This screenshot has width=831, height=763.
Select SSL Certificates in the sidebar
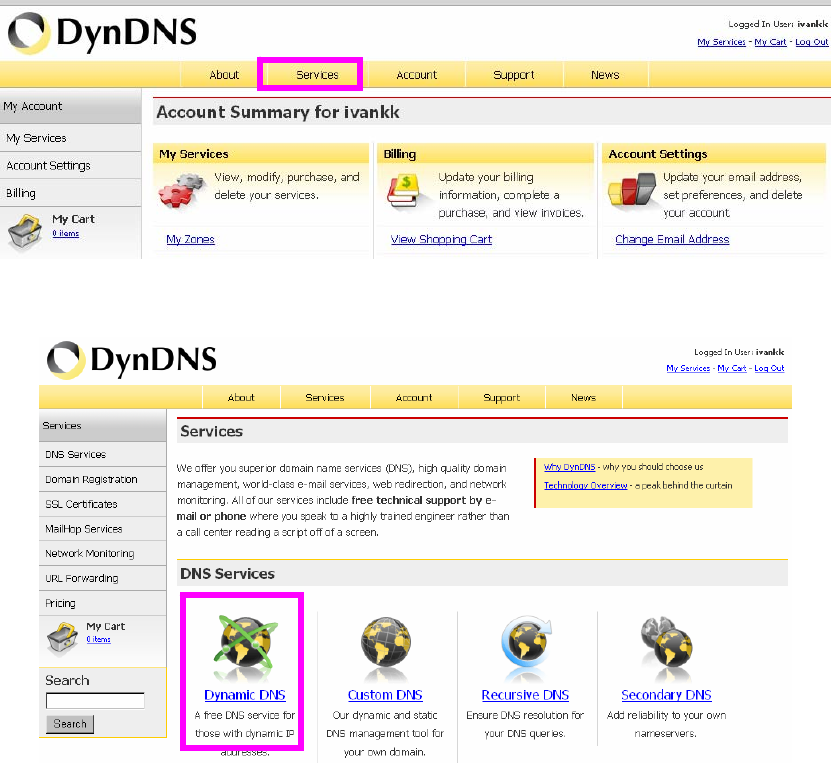[x=102, y=504]
